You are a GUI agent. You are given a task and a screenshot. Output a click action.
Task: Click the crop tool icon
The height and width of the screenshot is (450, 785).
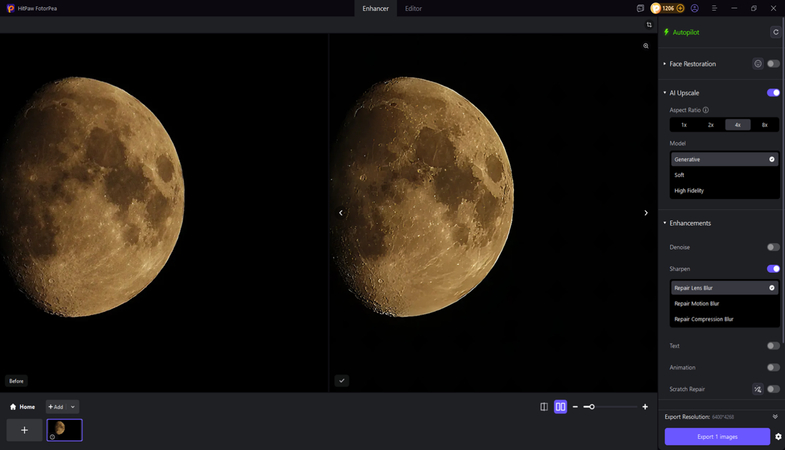click(649, 25)
